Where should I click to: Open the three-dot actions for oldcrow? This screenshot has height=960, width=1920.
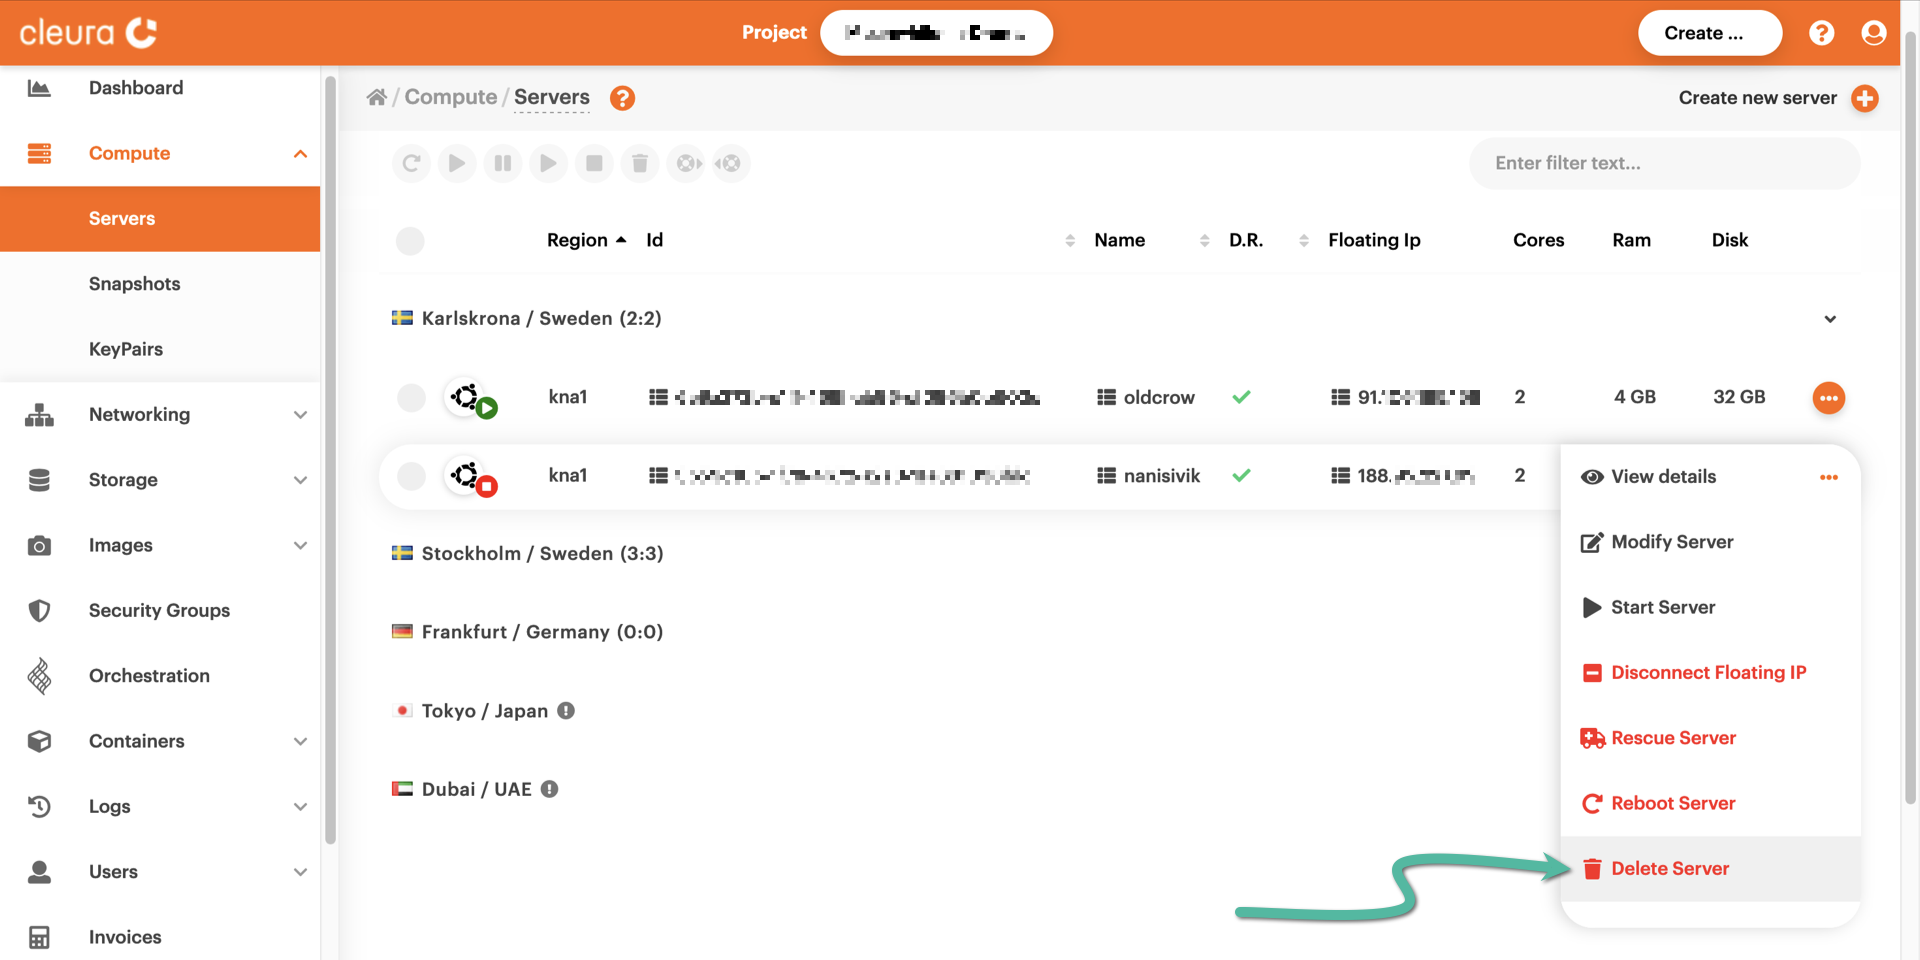coord(1828,398)
